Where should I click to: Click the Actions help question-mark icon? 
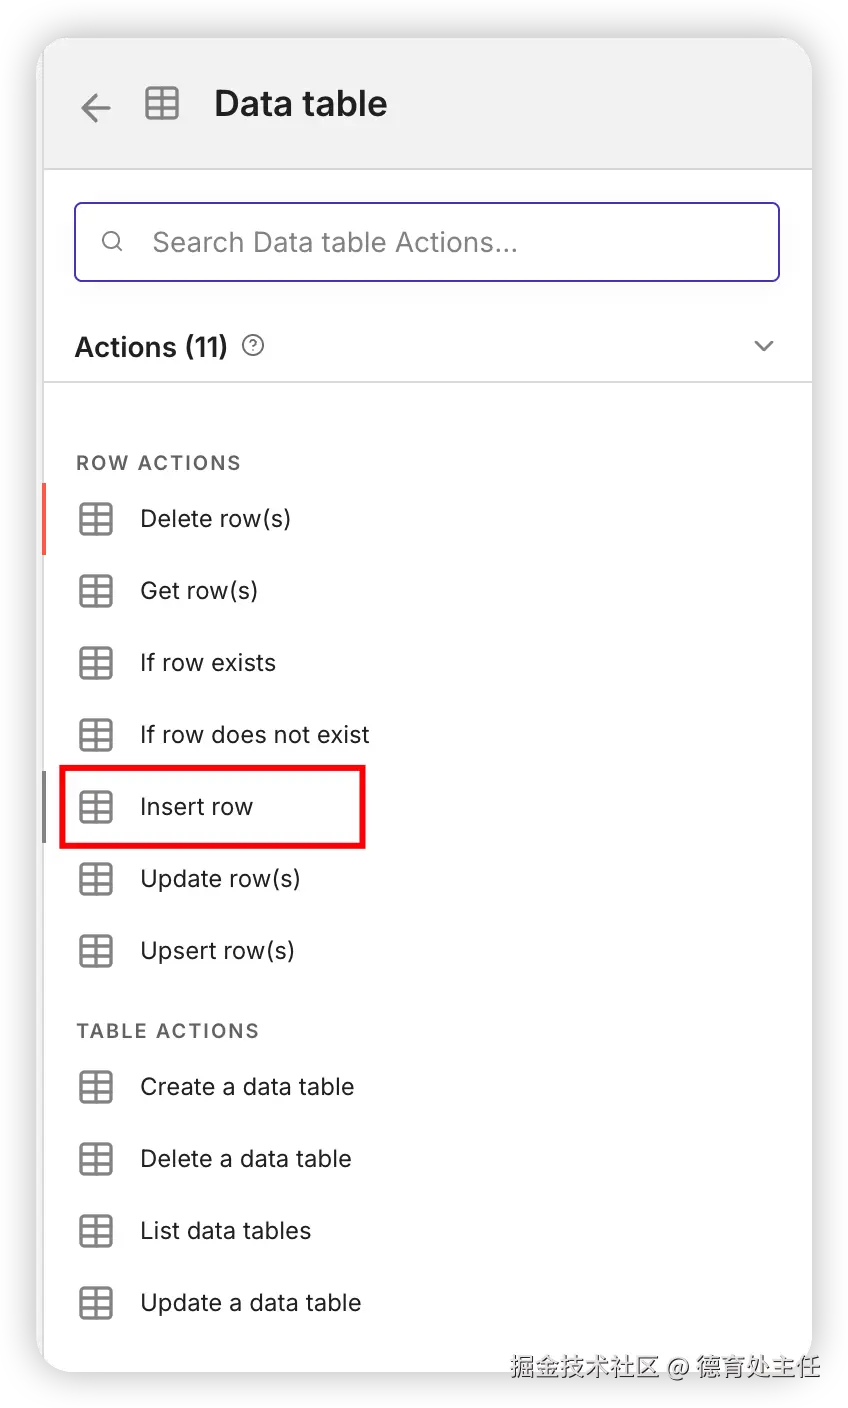pos(254,346)
